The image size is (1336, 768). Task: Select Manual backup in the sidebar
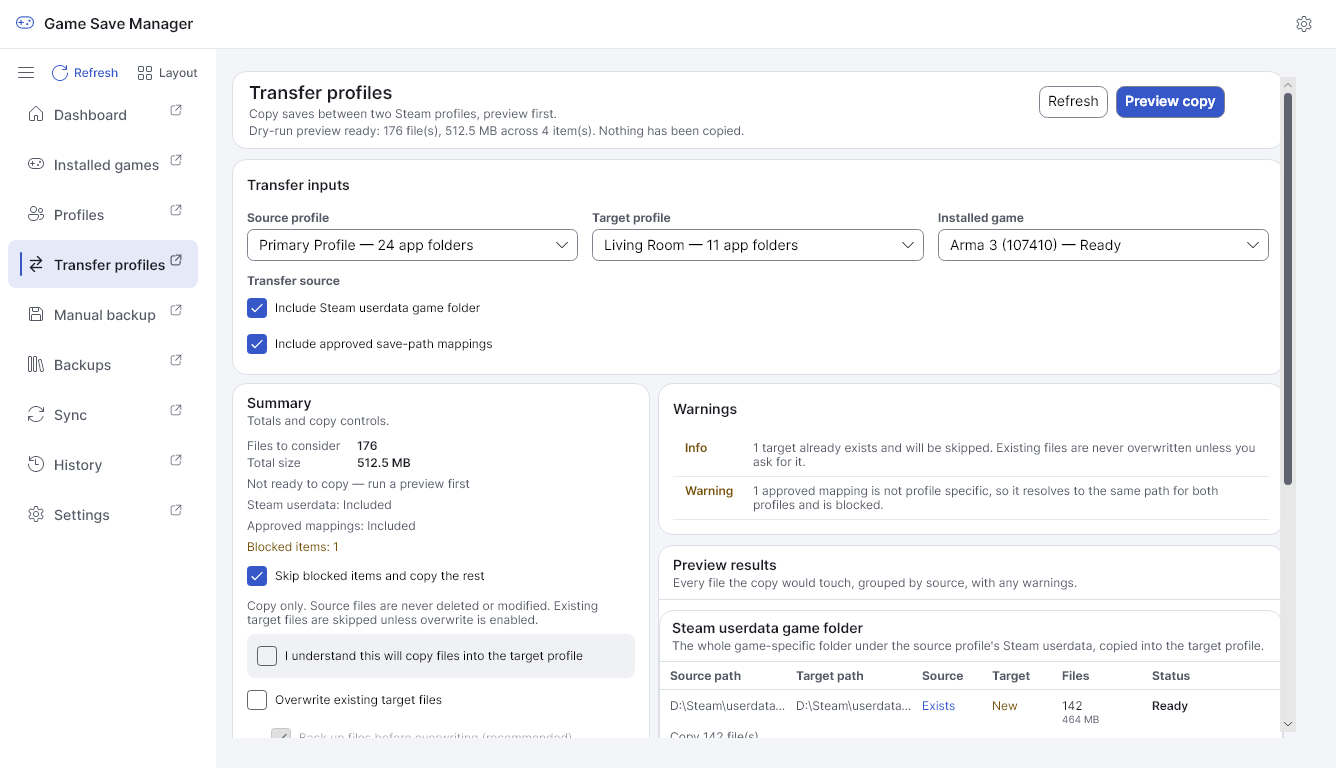(103, 314)
